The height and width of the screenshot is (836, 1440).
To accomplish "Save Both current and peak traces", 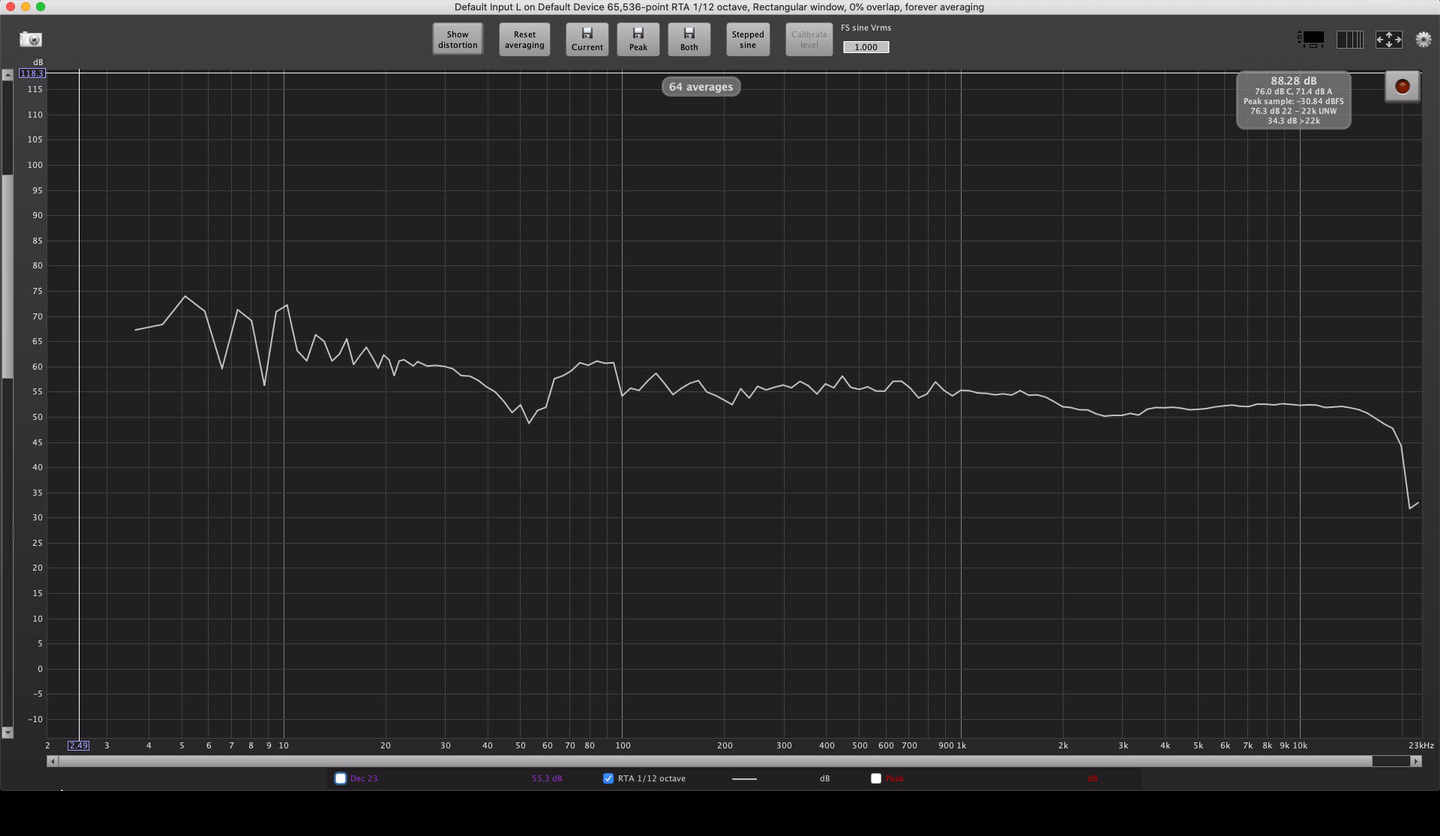I will 689,40.
